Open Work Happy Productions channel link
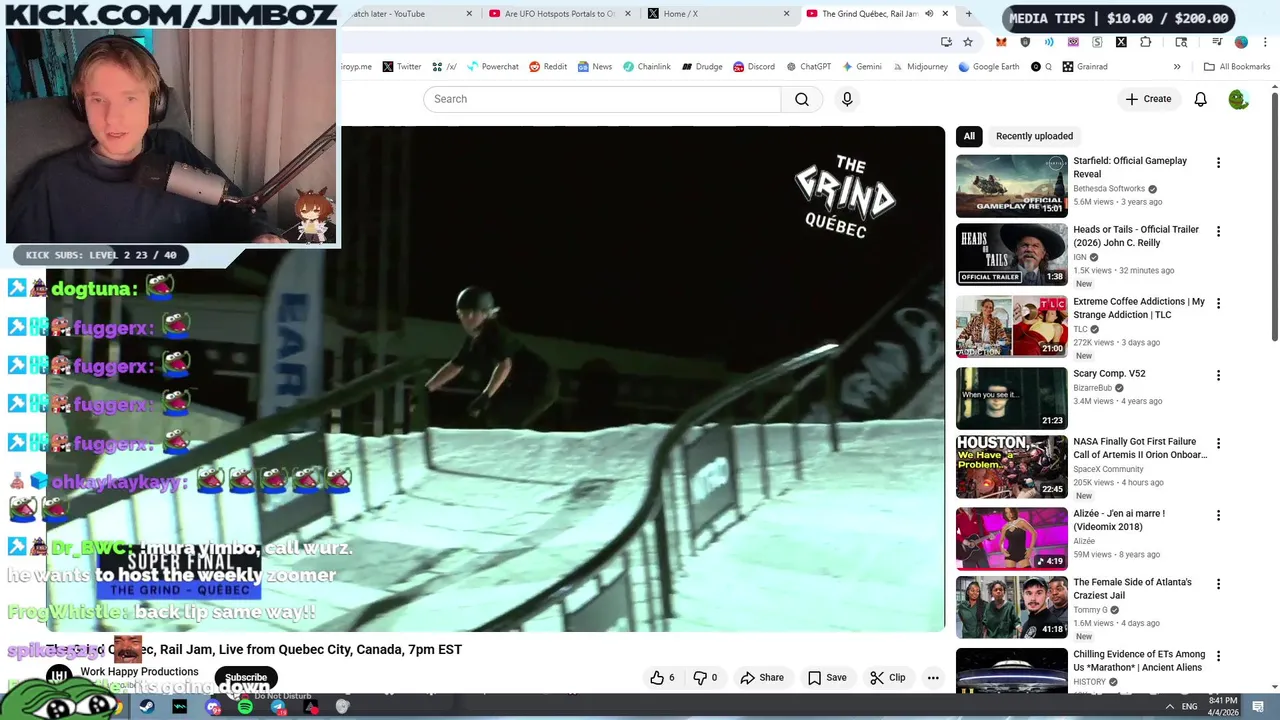Screen dimensions: 1280x720 click(x=139, y=672)
